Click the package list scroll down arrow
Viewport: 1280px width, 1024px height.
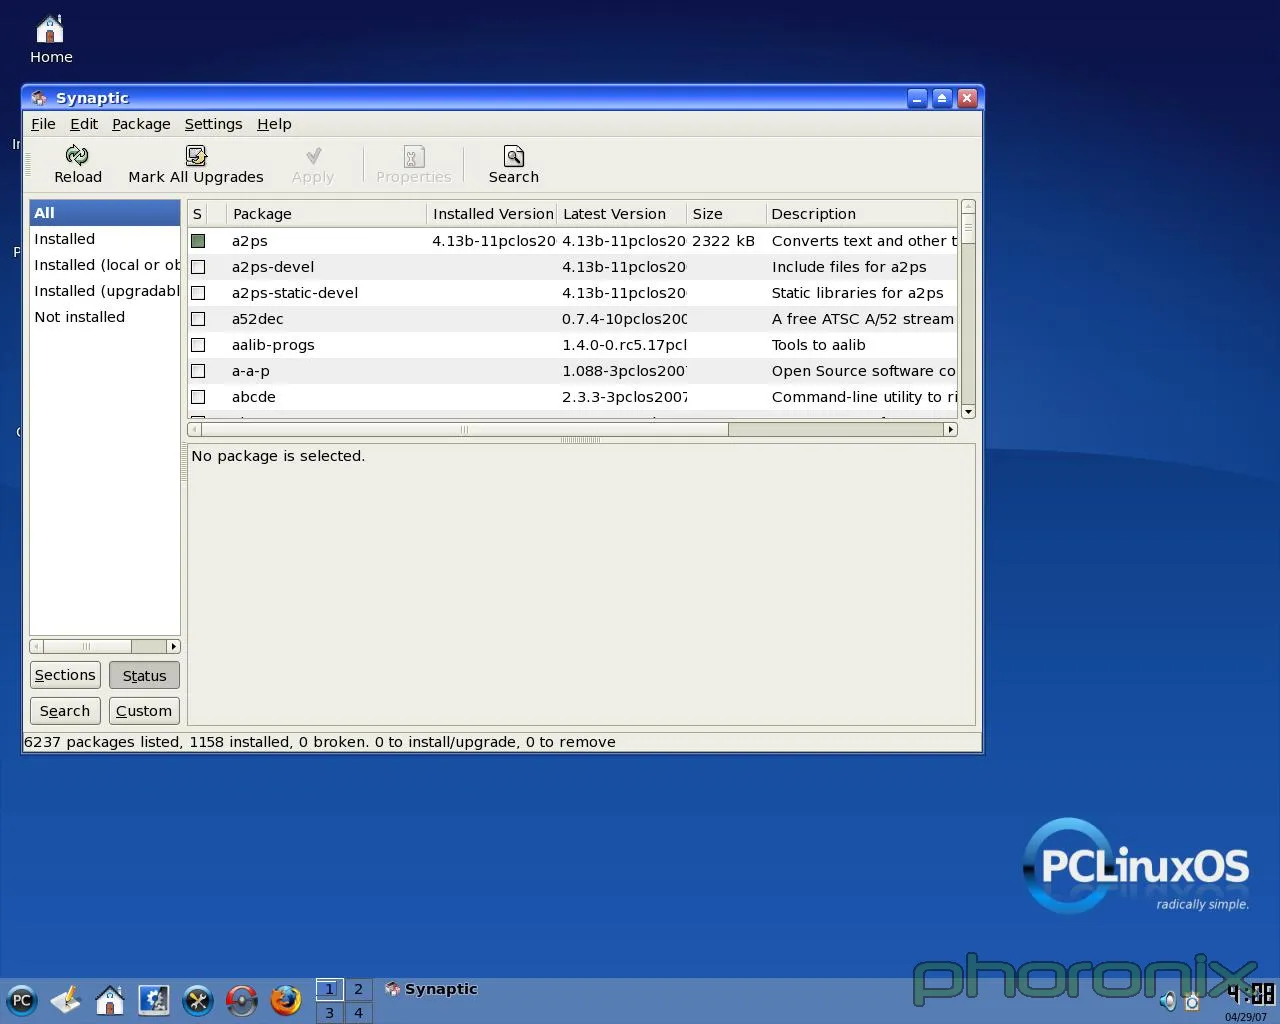[x=968, y=412]
